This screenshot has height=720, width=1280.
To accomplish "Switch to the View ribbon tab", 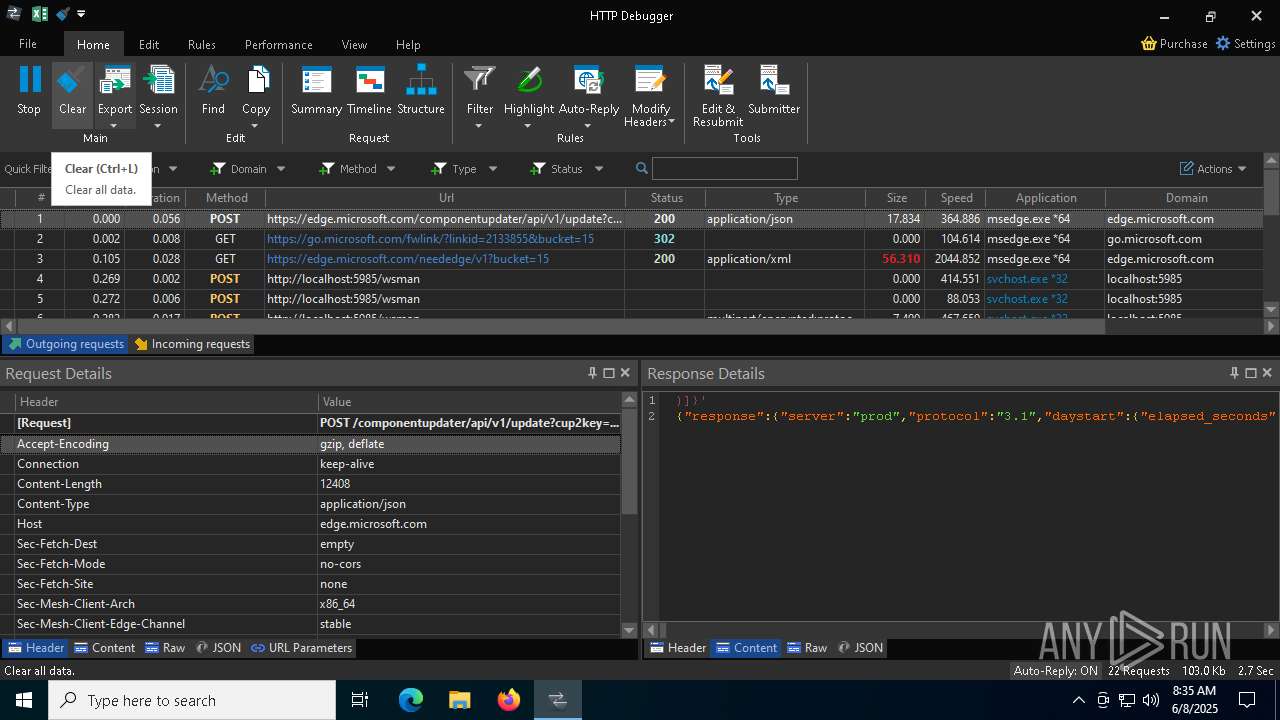I will pos(354,44).
